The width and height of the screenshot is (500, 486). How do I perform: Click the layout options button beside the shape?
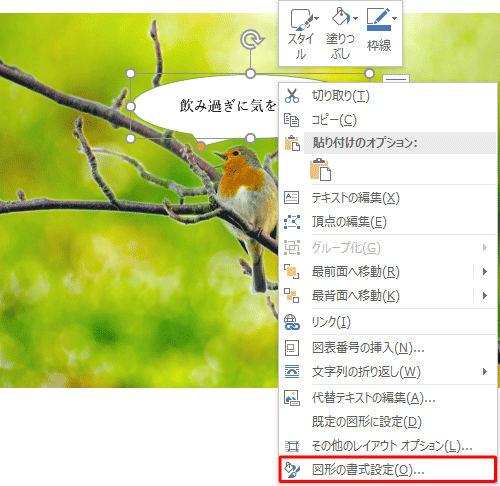[x=396, y=79]
